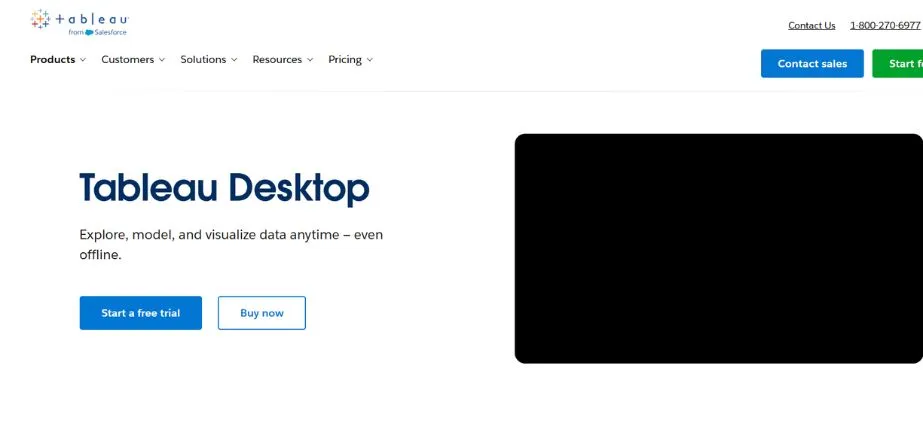Click the 1-800-270-6977 phone link

coord(885,25)
